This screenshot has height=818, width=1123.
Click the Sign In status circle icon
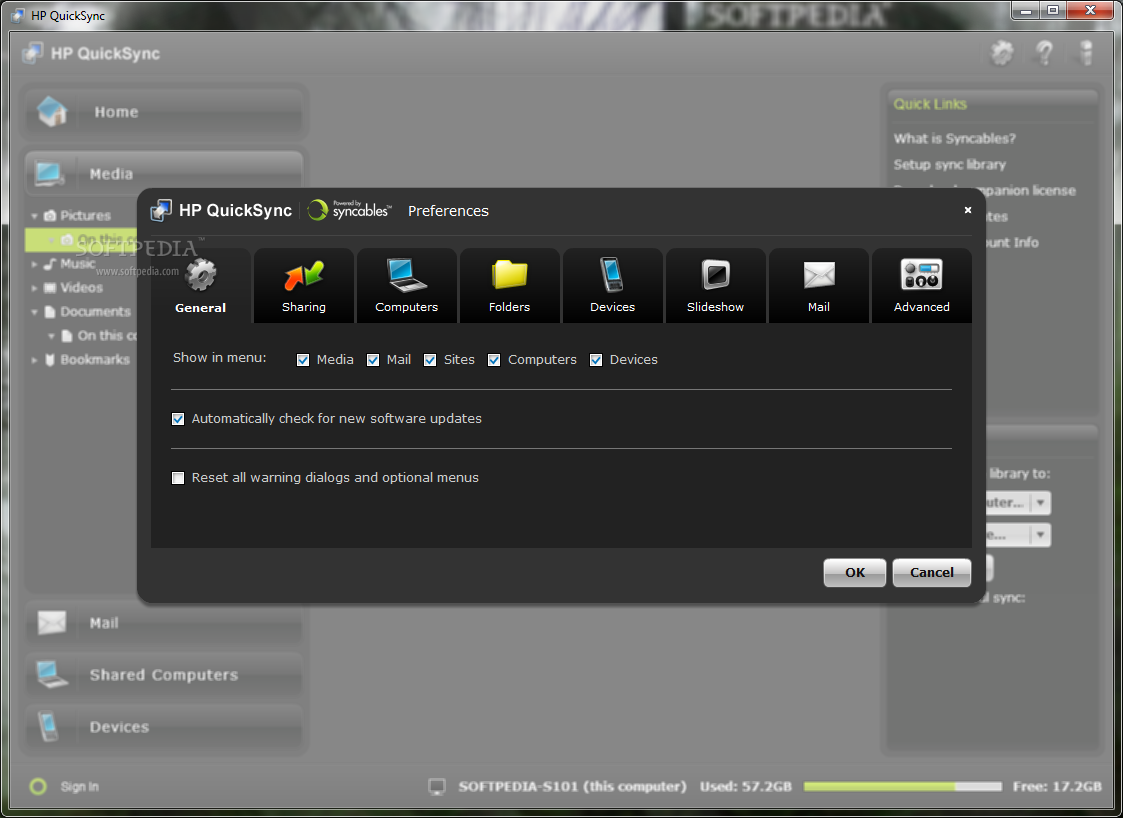tap(38, 786)
